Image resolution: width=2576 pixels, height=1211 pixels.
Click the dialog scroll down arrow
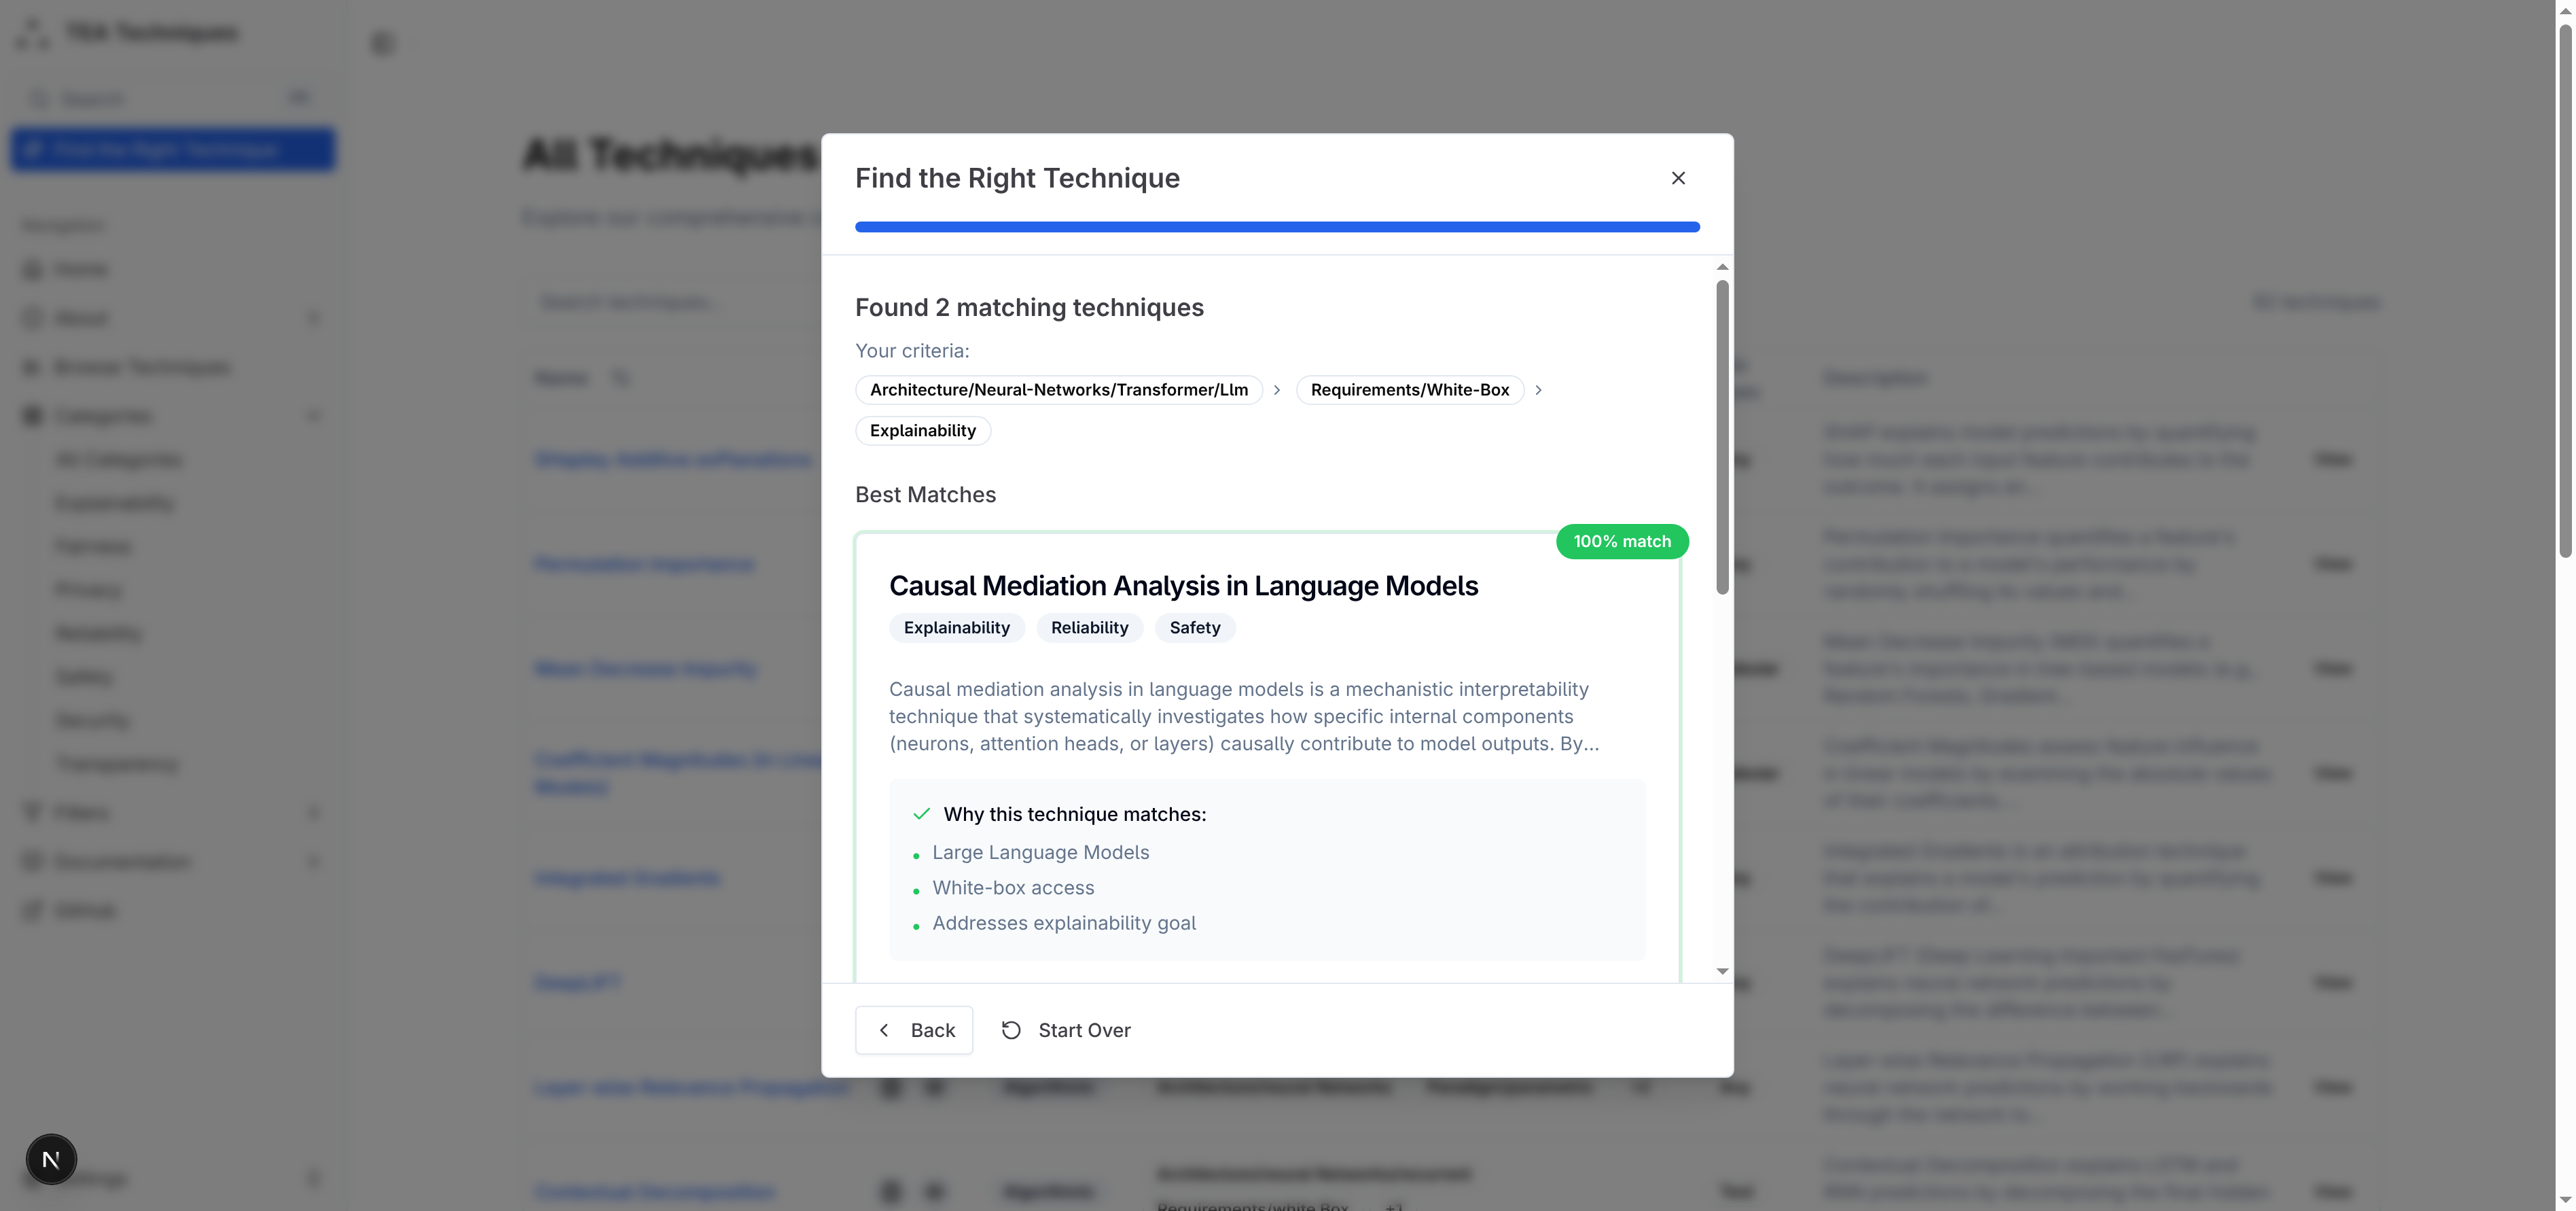(x=1722, y=971)
